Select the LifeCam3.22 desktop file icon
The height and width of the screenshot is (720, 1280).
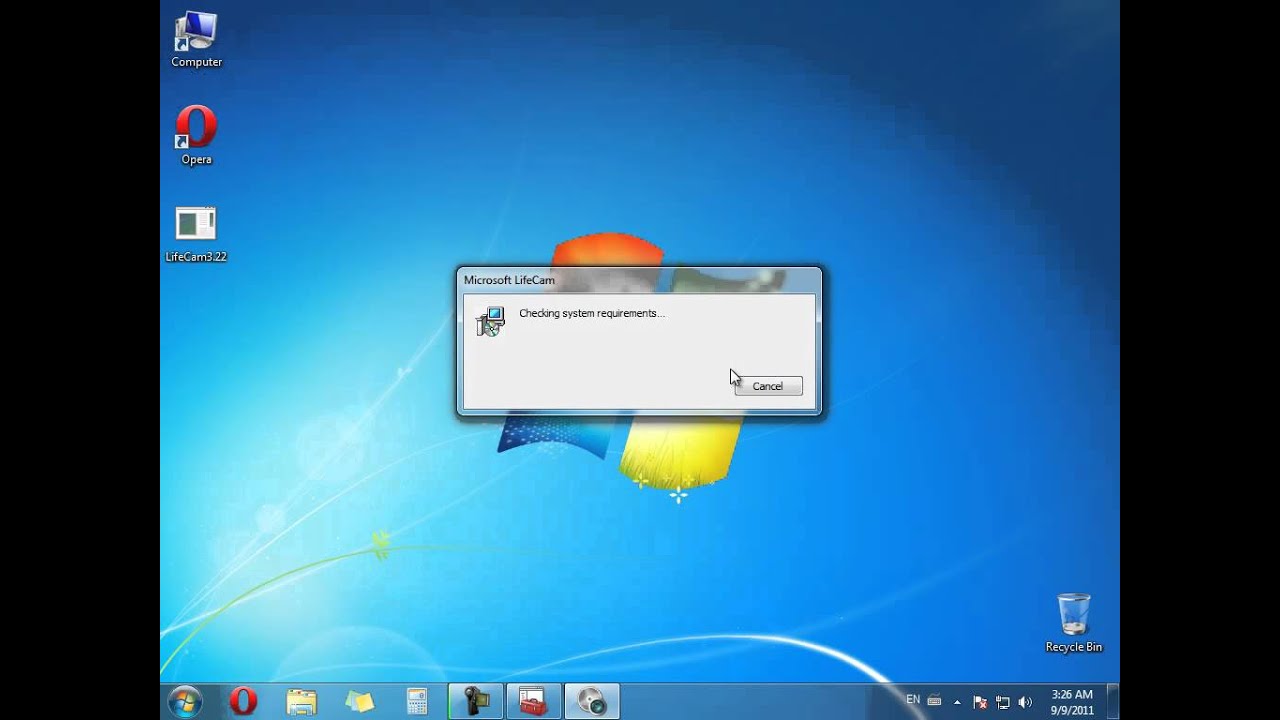[x=196, y=234]
